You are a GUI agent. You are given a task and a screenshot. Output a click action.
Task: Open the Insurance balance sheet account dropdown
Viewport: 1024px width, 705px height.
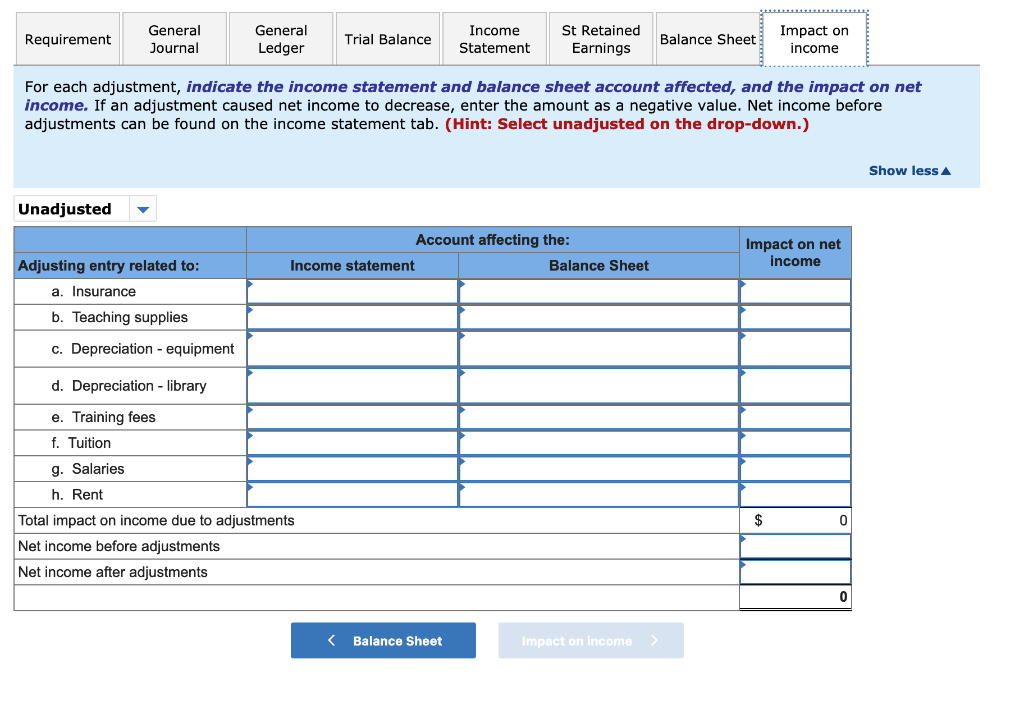pos(463,285)
